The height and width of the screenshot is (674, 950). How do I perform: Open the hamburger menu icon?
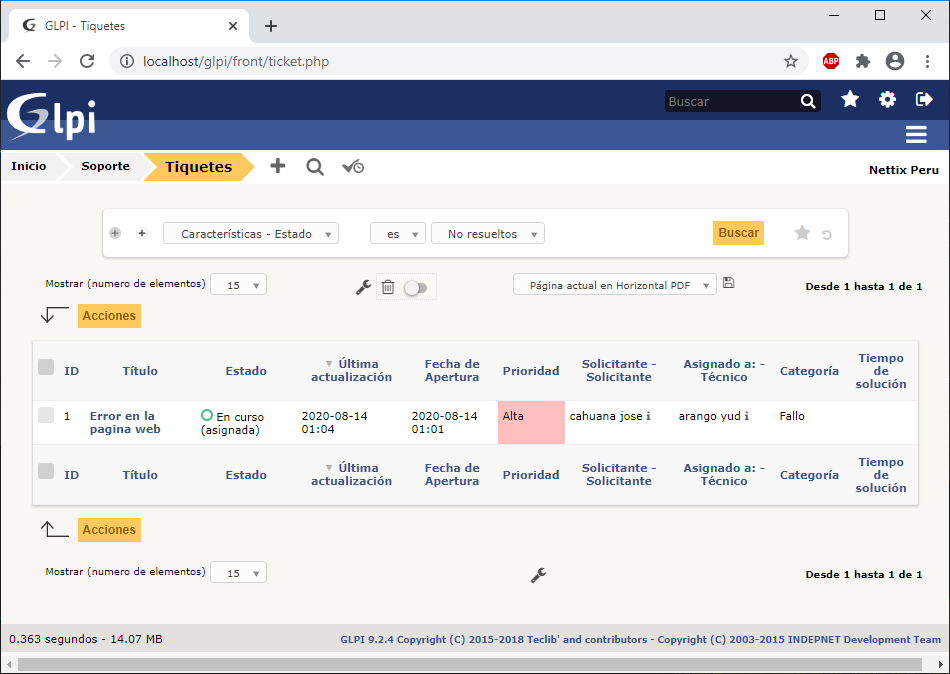[x=915, y=135]
